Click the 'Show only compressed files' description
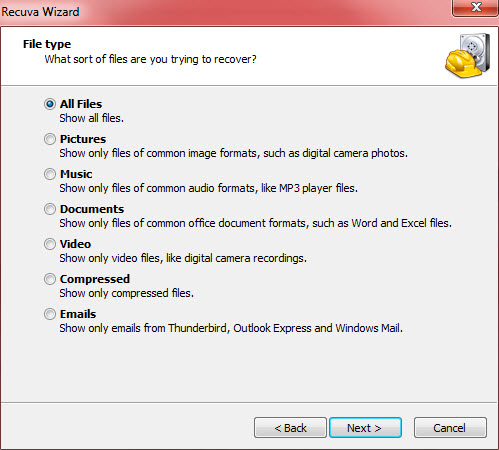 click(127, 293)
